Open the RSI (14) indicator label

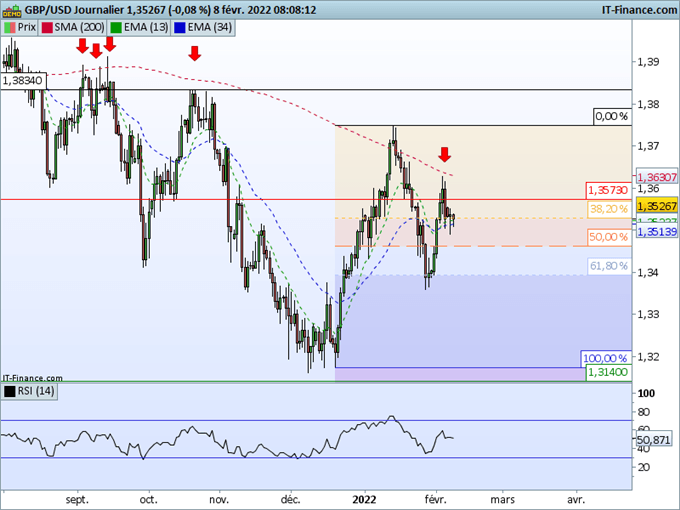coord(29,391)
